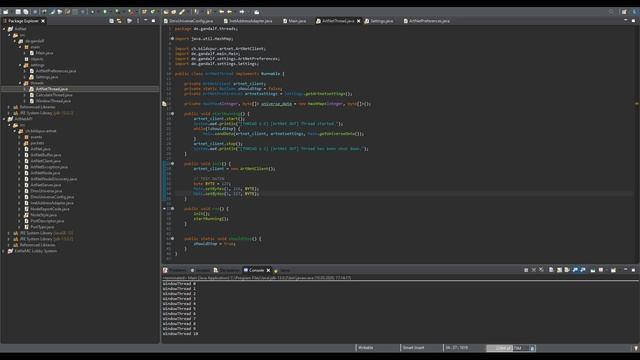This screenshot has height=360, width=640.
Task: Select ArtNetThread.java in Package Explorer
Action: (x=52, y=89)
